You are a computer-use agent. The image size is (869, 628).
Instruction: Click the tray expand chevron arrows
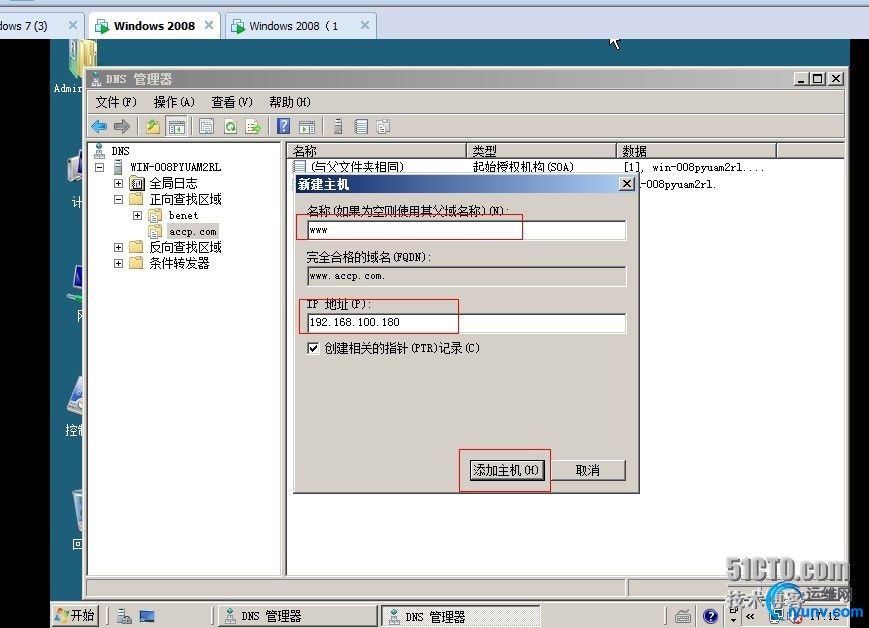750,616
